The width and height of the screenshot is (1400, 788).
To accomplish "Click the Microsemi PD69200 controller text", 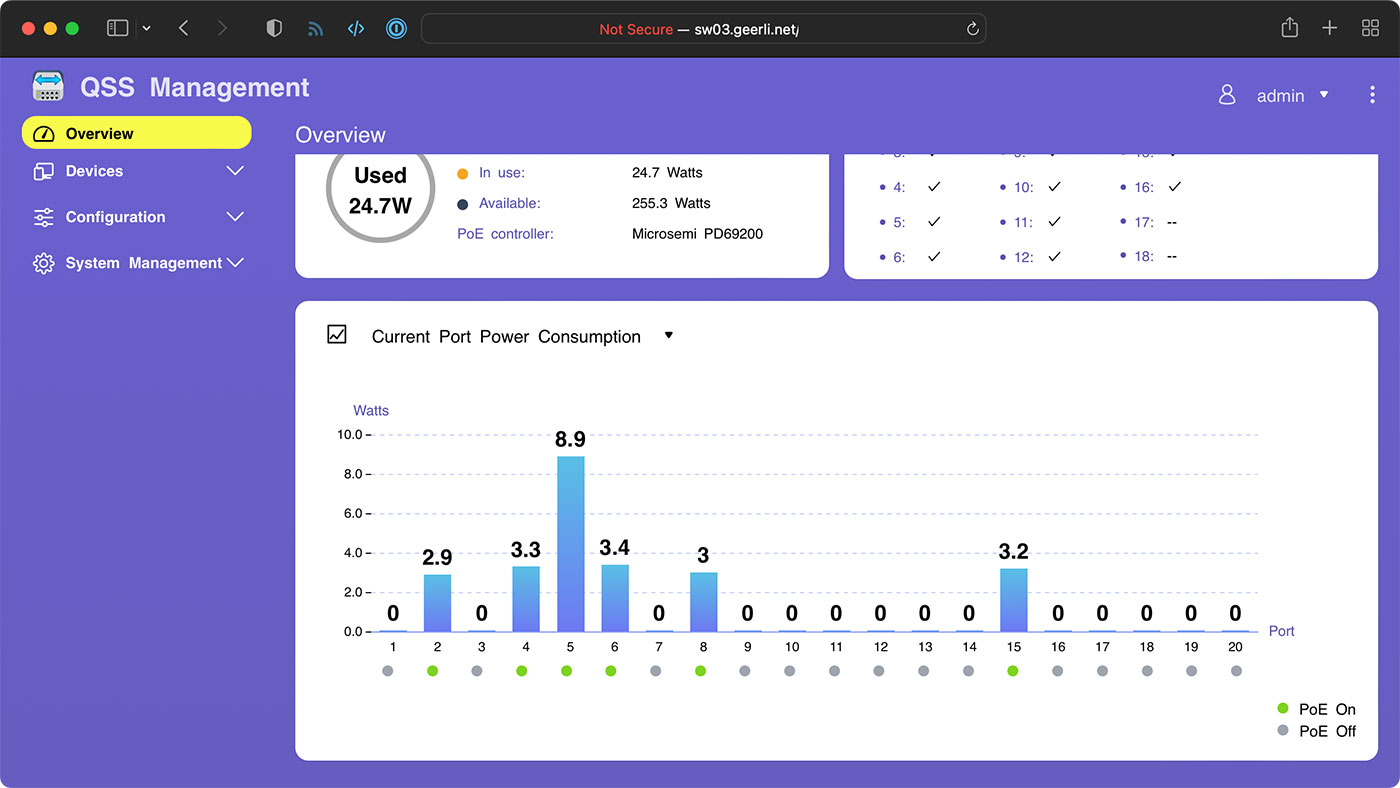I will 698,234.
